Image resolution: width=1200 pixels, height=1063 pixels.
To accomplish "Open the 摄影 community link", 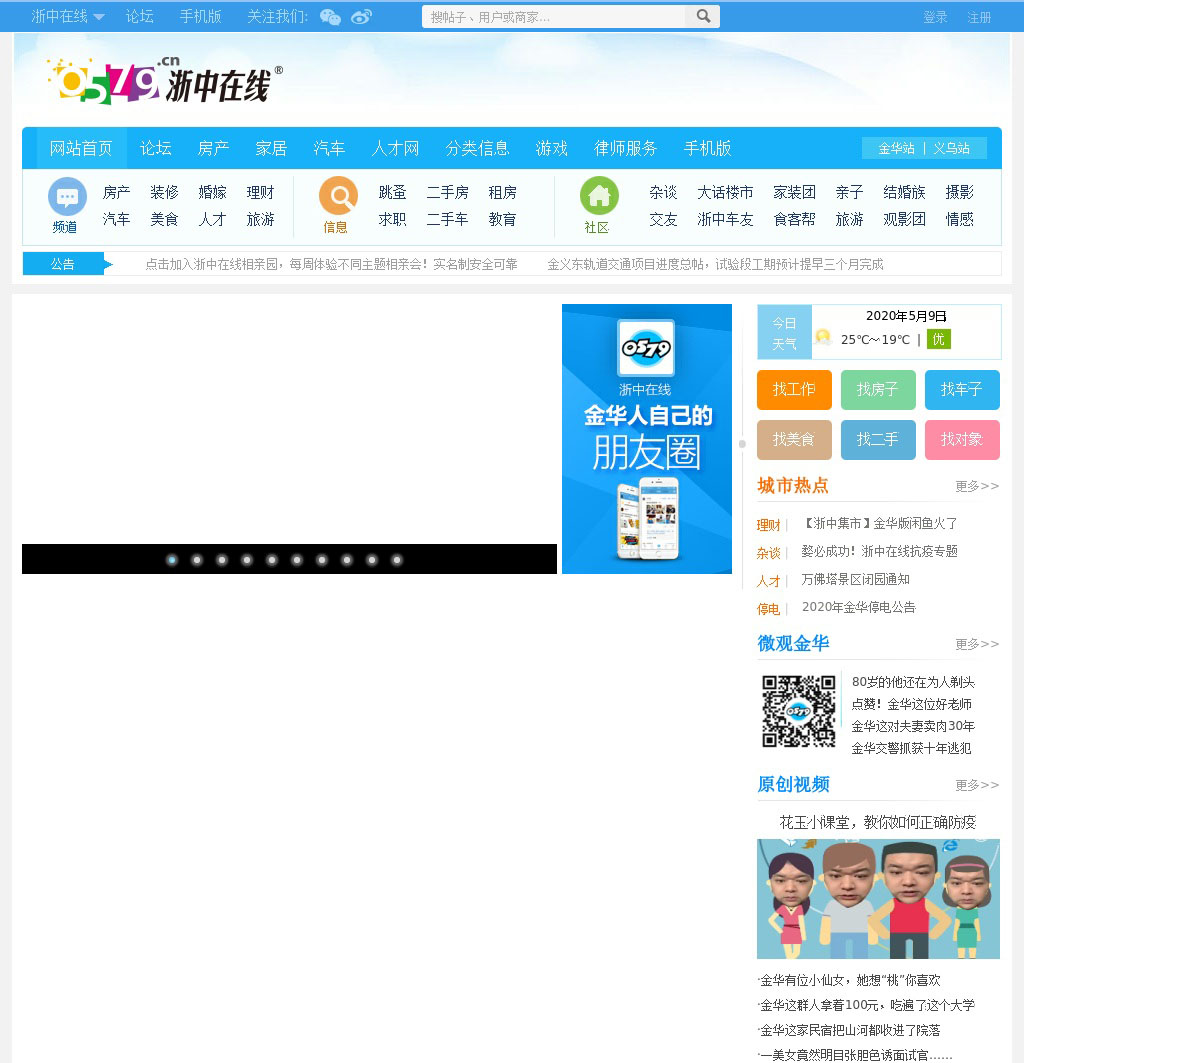I will (959, 192).
